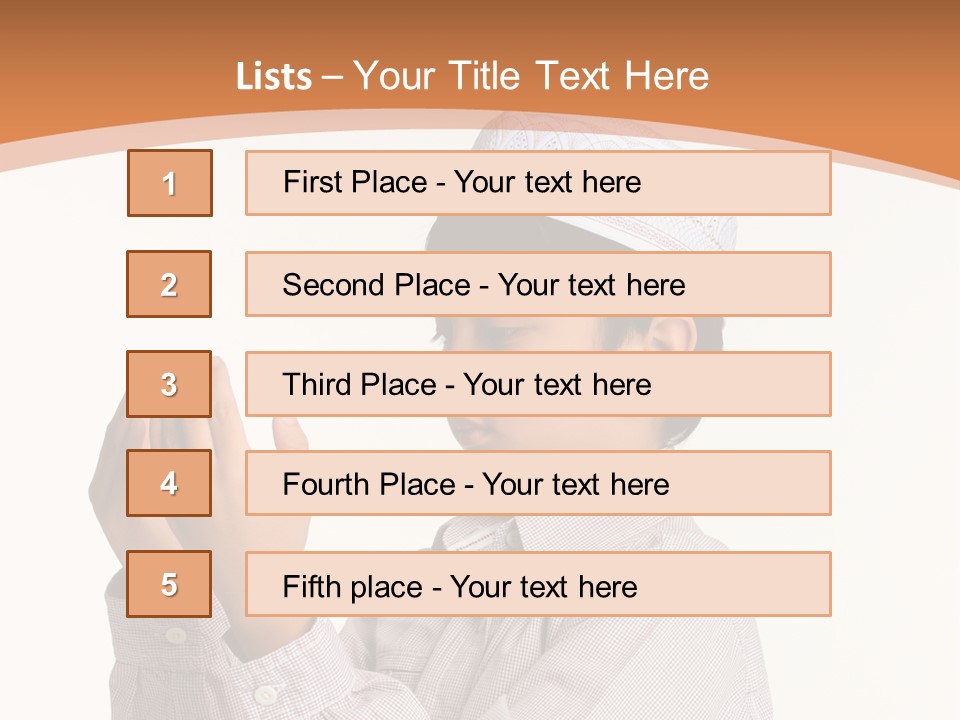
Task: Select the number 2 square
Action: pos(169,284)
